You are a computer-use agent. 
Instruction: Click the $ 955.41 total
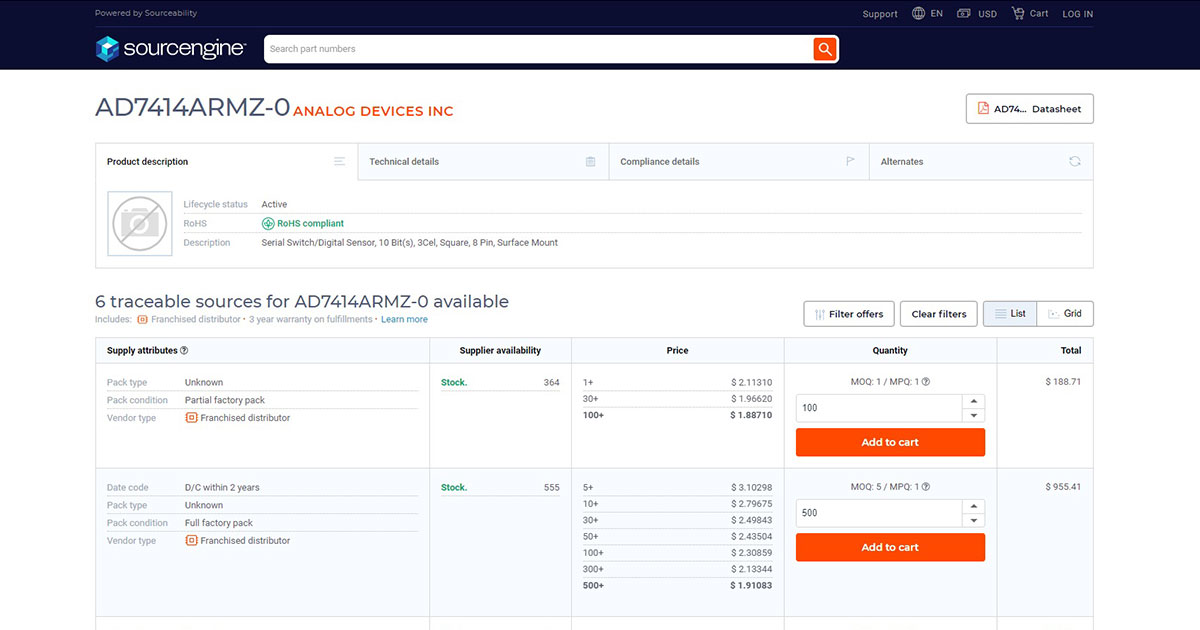pos(1063,487)
